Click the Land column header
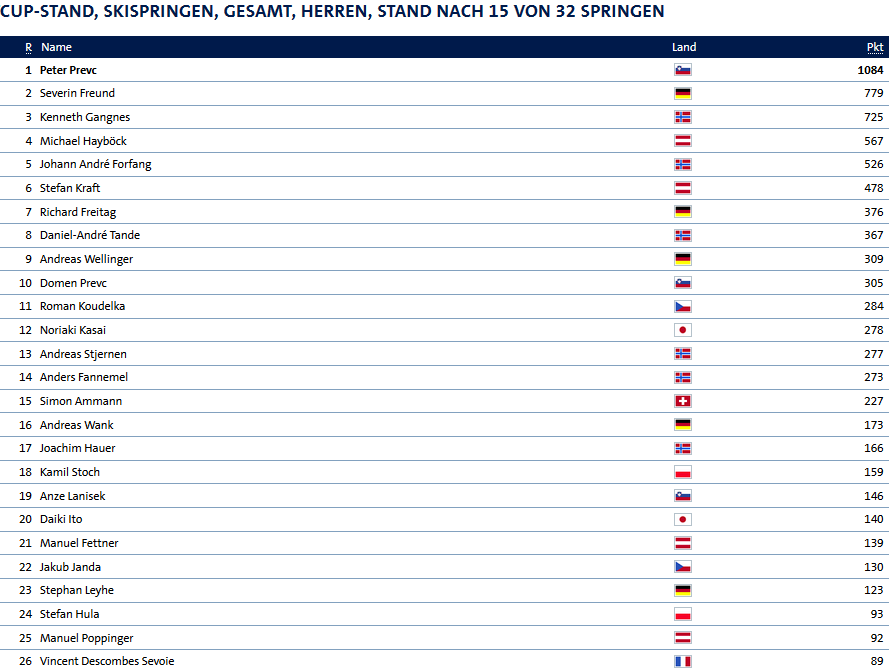Viewport: 890px width, 671px height. (x=684, y=47)
